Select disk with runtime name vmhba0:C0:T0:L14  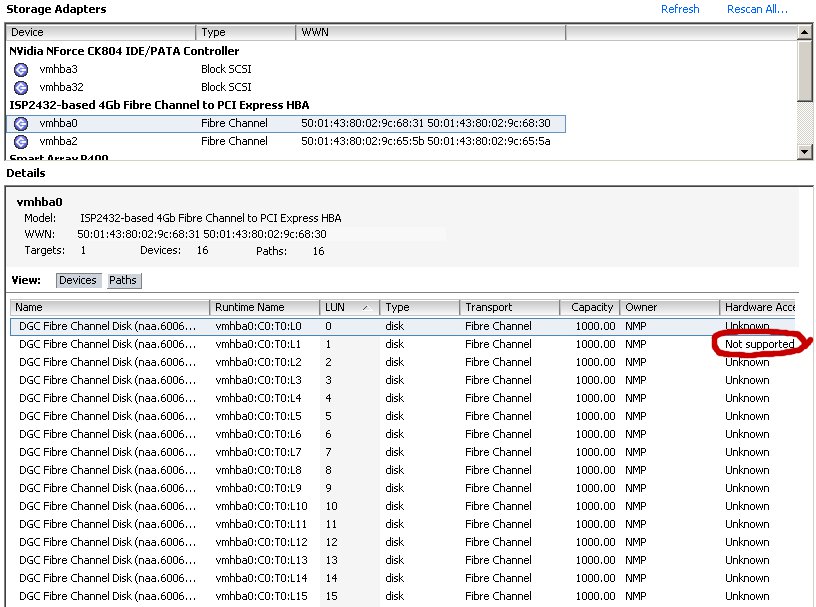click(x=402, y=578)
